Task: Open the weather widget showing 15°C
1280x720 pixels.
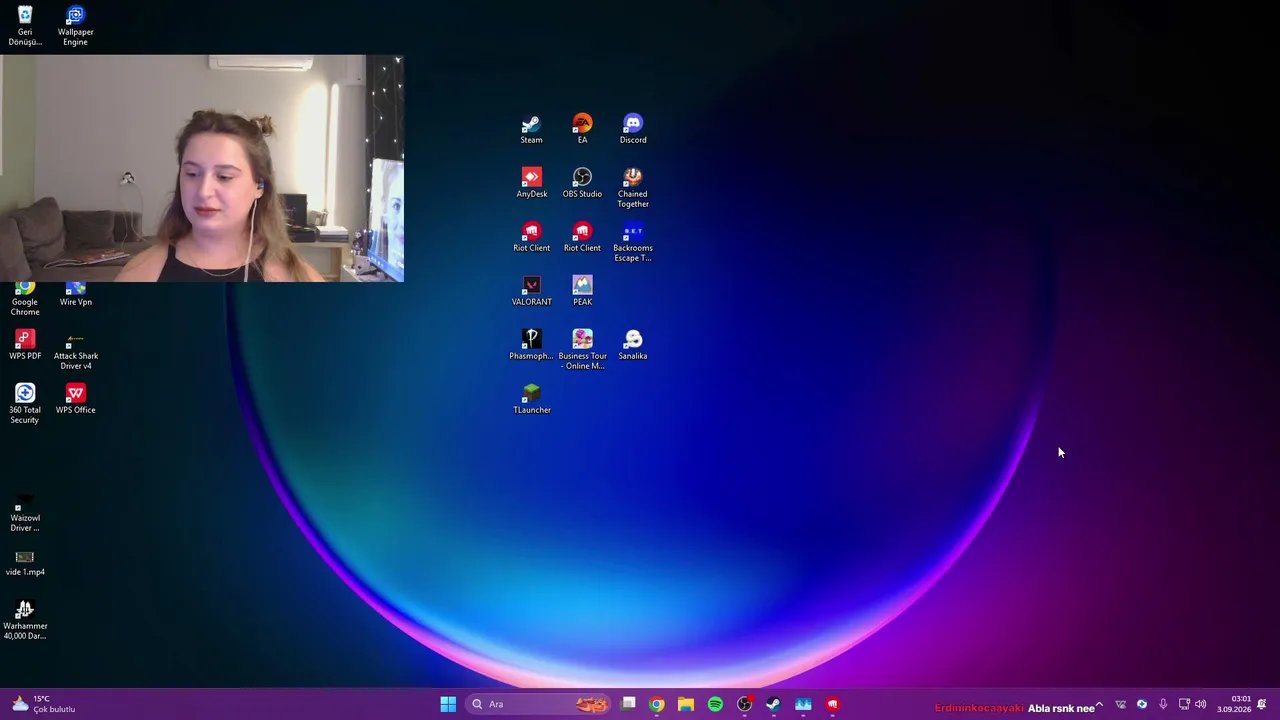Action: pos(44,704)
